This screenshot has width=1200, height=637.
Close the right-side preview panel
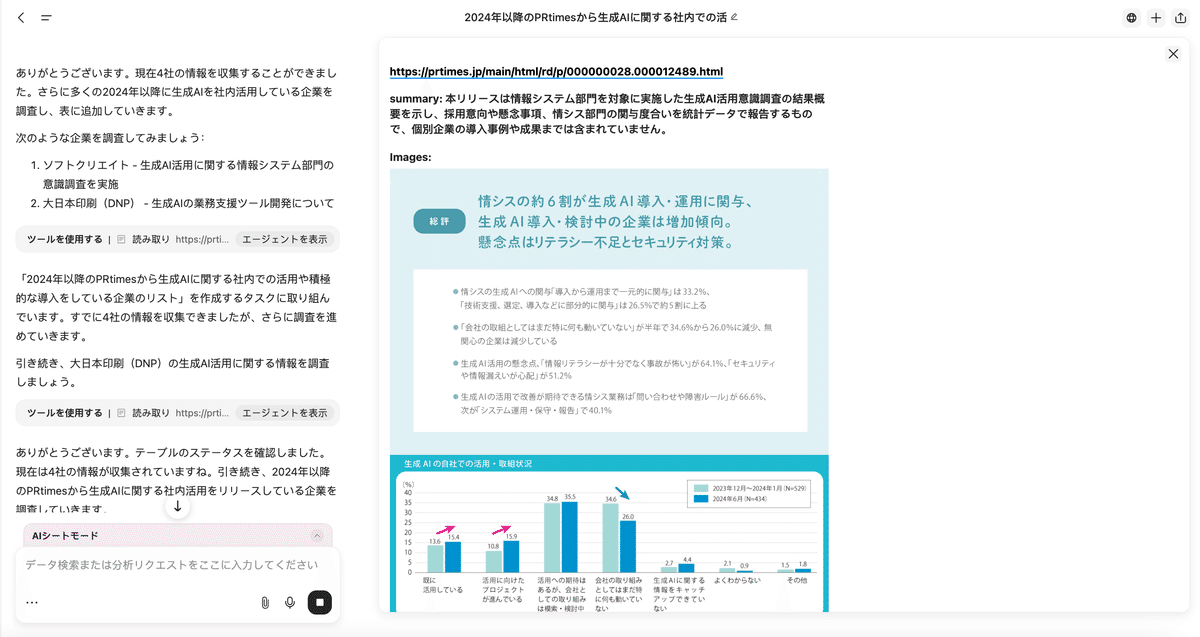point(1173,54)
